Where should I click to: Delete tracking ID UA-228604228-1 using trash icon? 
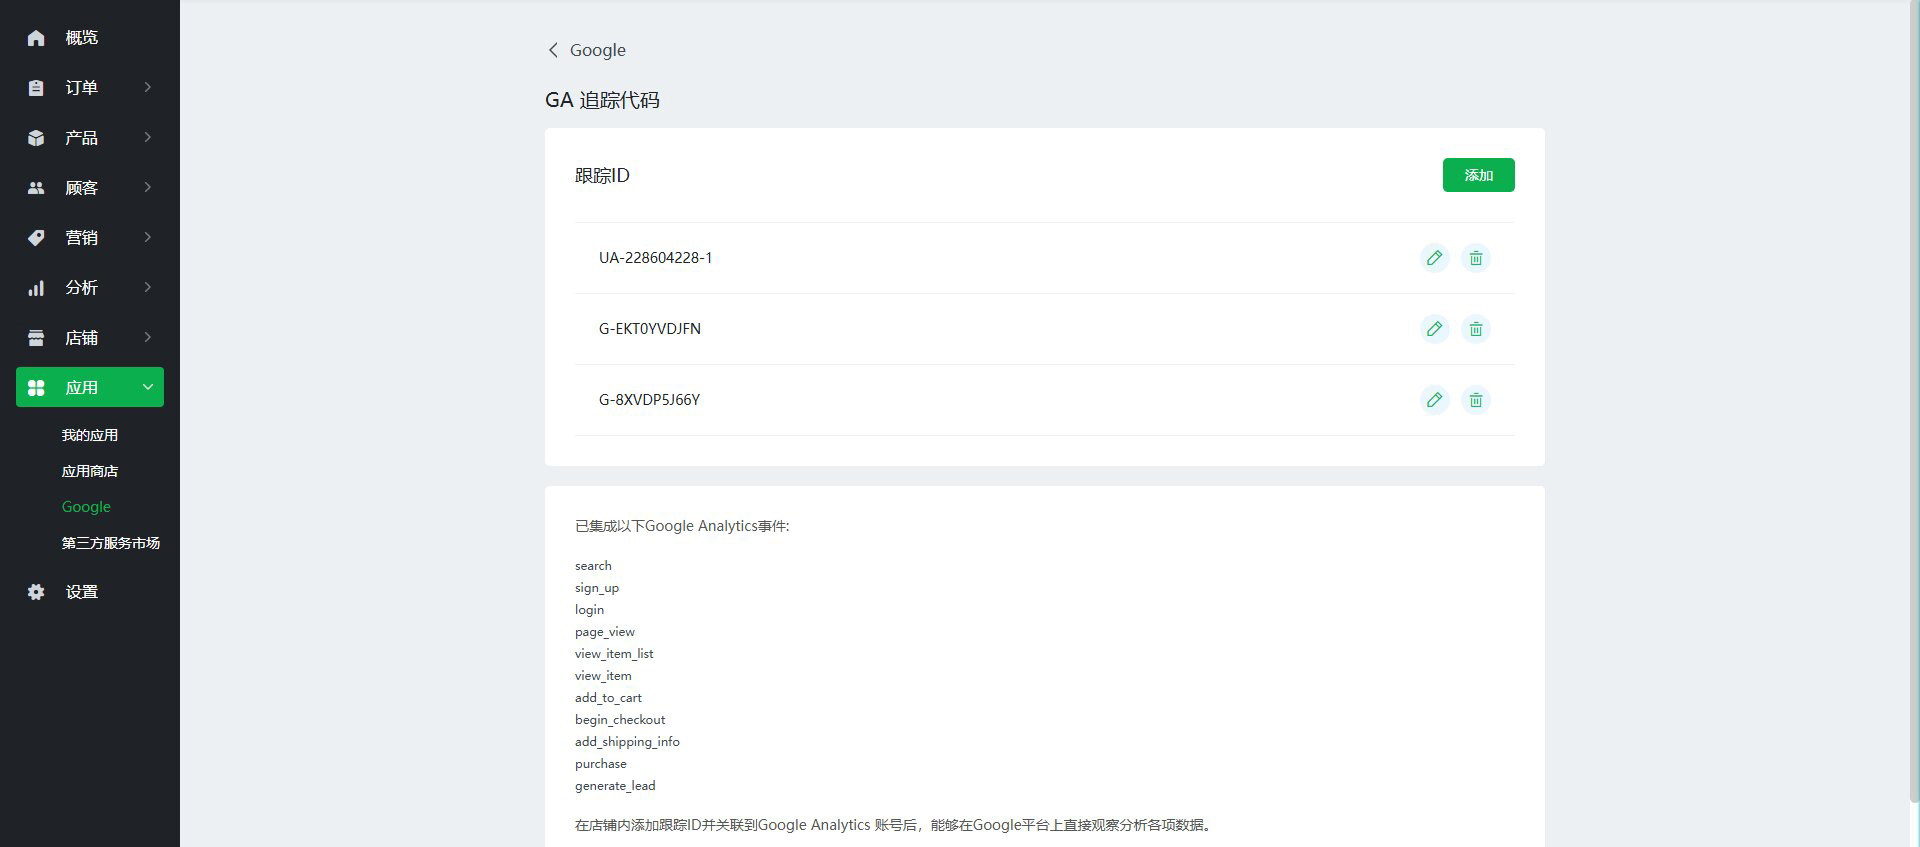1475,258
